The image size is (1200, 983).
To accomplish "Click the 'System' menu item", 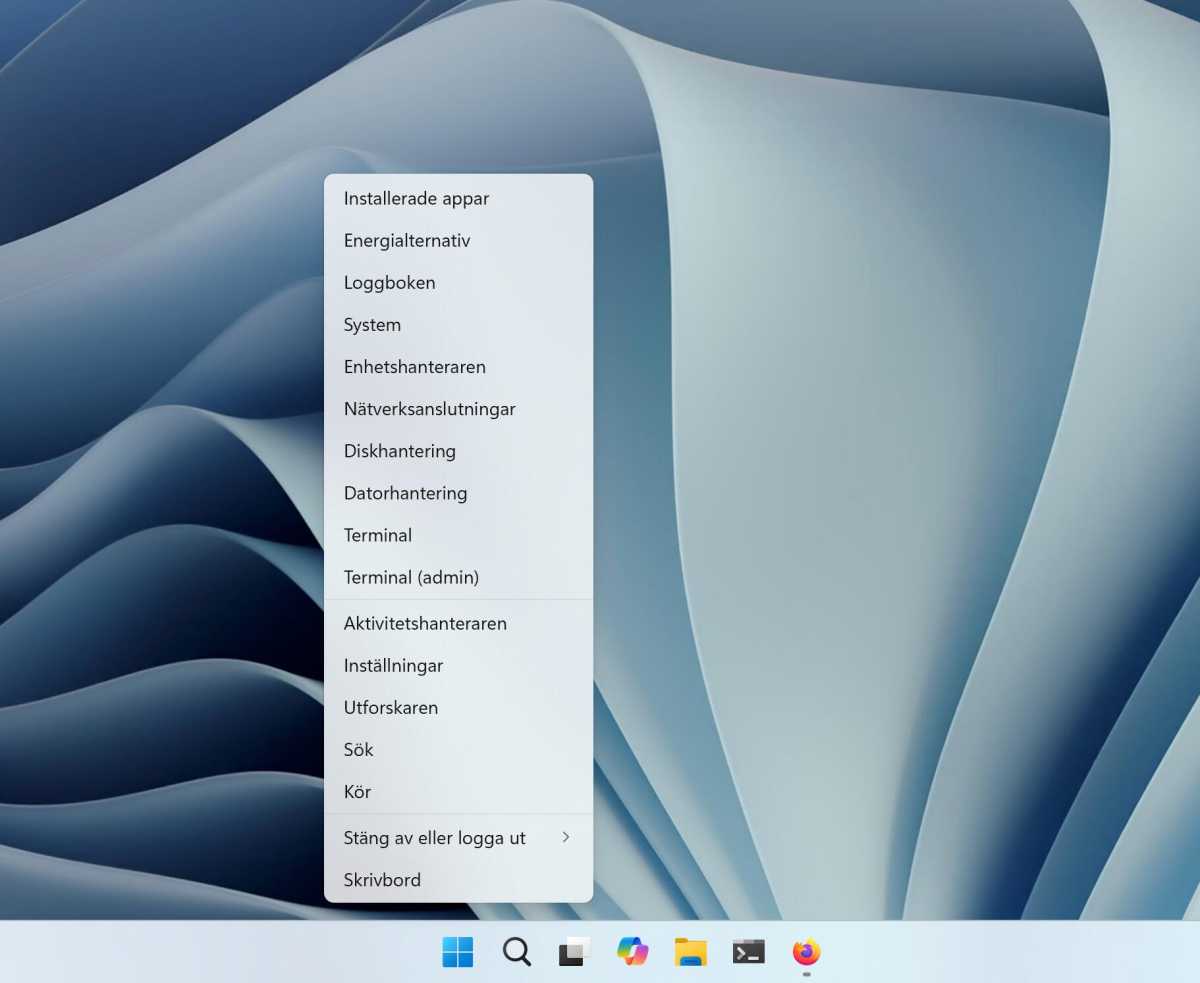I will [372, 325].
